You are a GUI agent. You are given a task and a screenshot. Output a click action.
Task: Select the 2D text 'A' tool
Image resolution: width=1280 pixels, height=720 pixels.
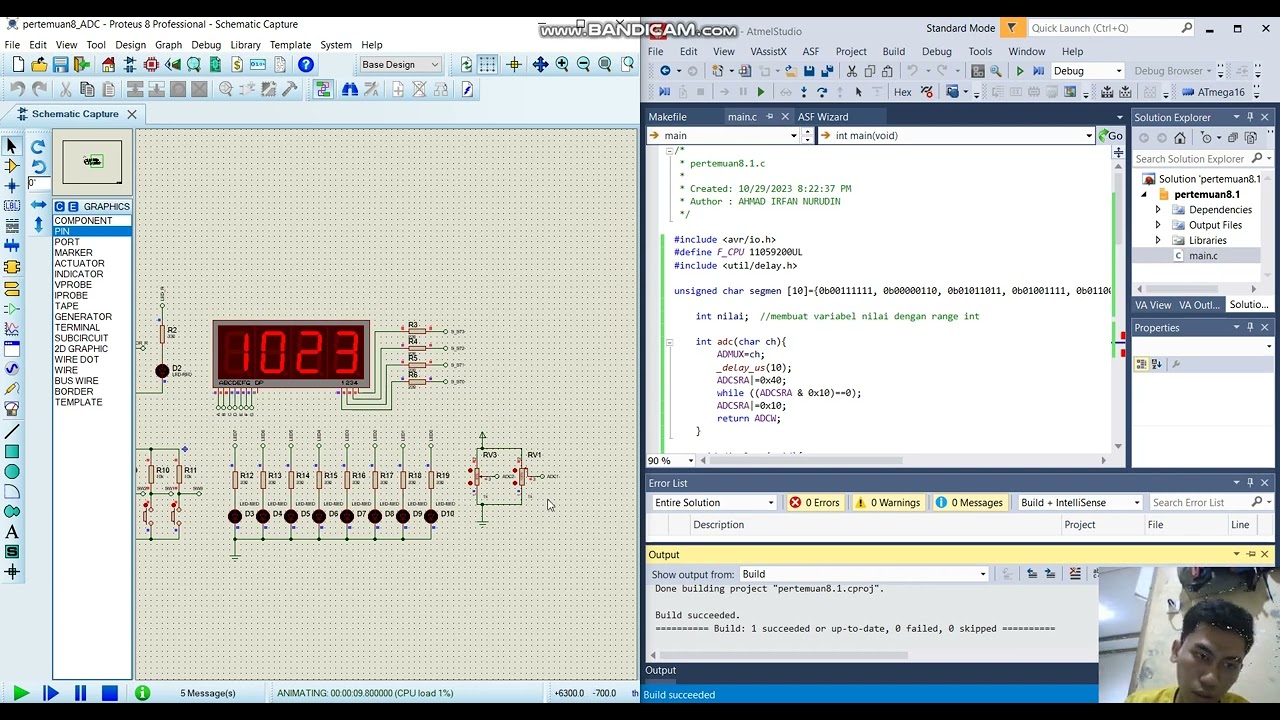(x=12, y=532)
